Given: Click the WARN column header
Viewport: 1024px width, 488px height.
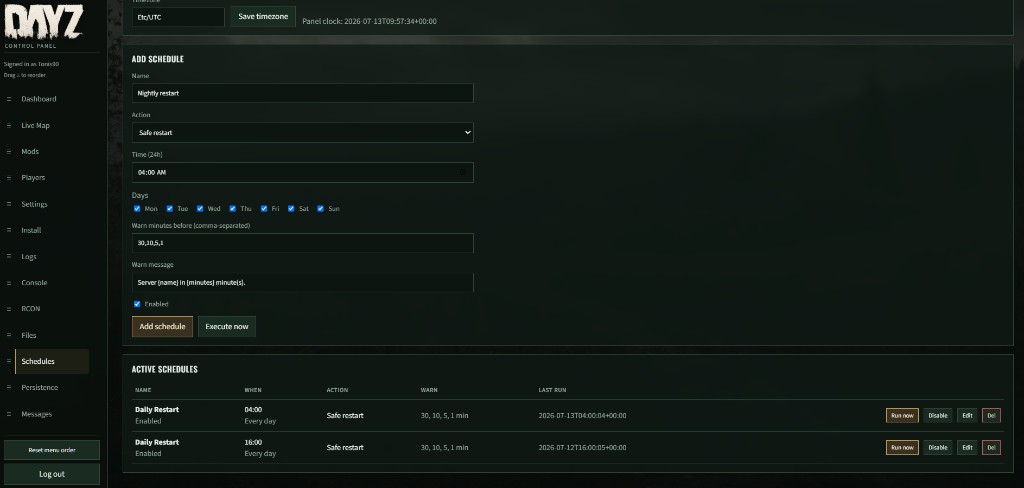Looking at the screenshot, I should [429, 390].
